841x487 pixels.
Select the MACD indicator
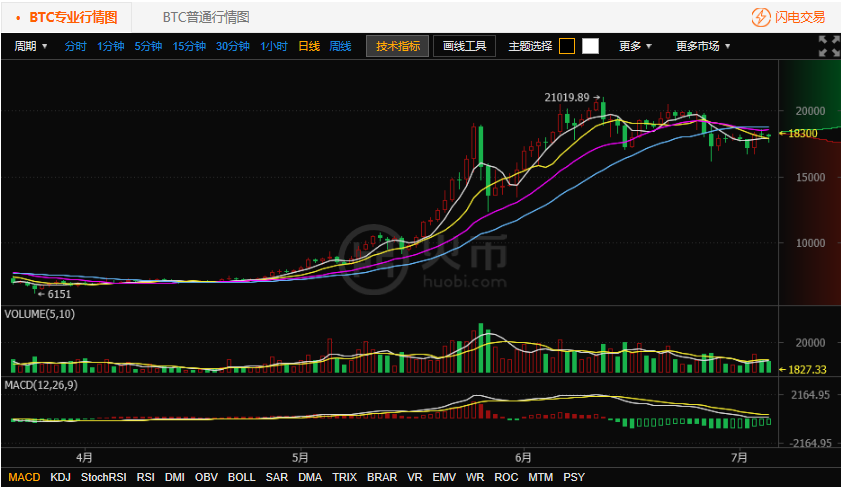[24, 477]
